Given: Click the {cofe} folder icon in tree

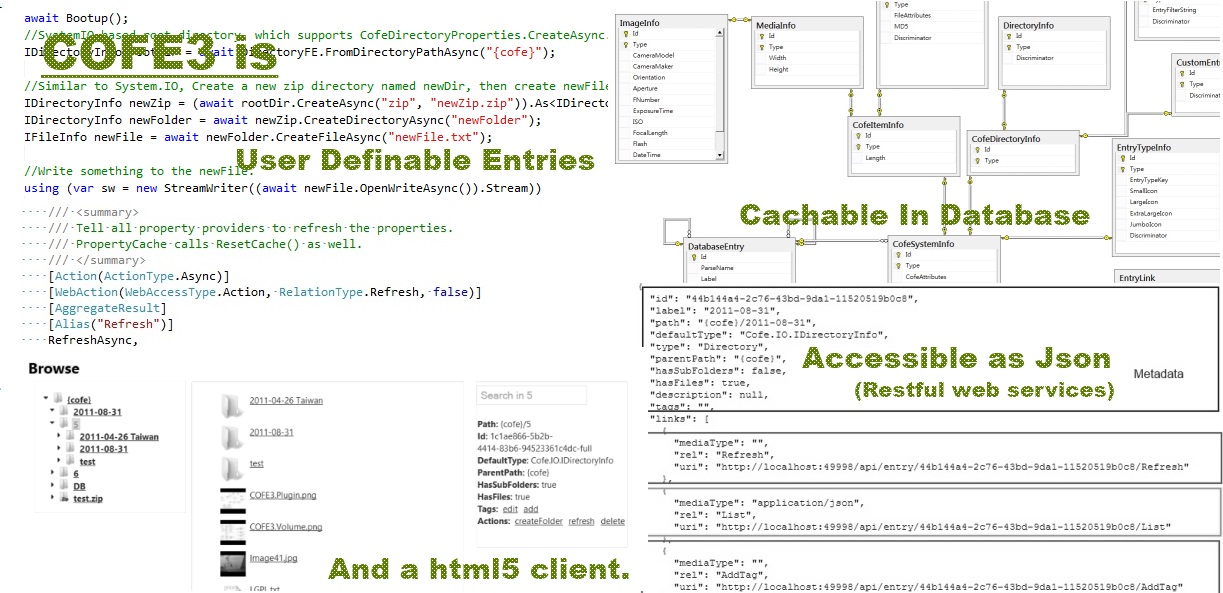Looking at the screenshot, I should pos(58,397).
